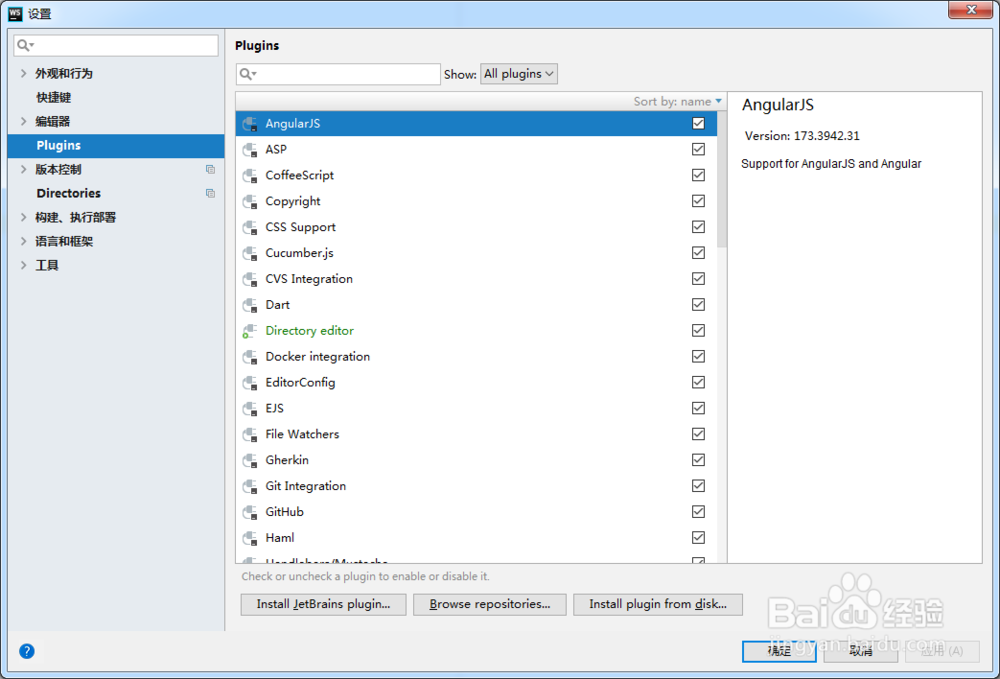Viewport: 1000px width, 679px height.
Task: Disable the Haml plugin checkbox
Action: 698,537
